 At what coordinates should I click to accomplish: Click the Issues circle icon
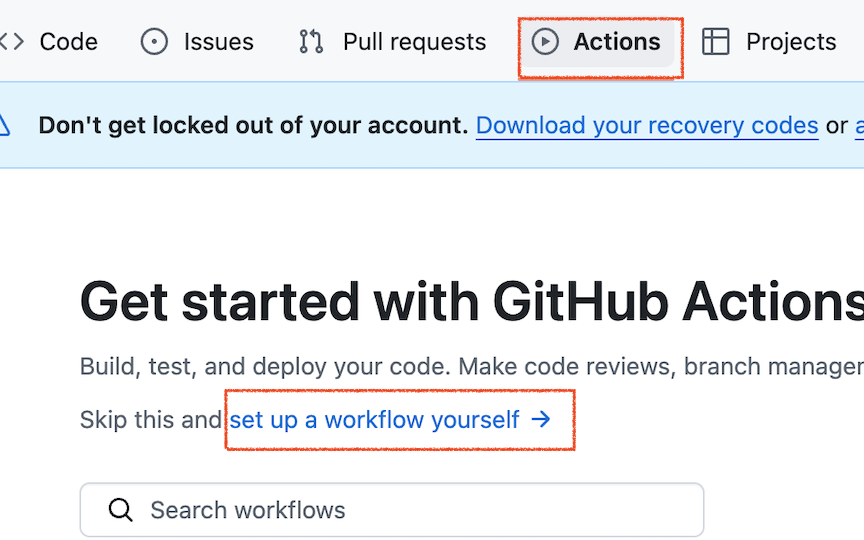[x=154, y=42]
